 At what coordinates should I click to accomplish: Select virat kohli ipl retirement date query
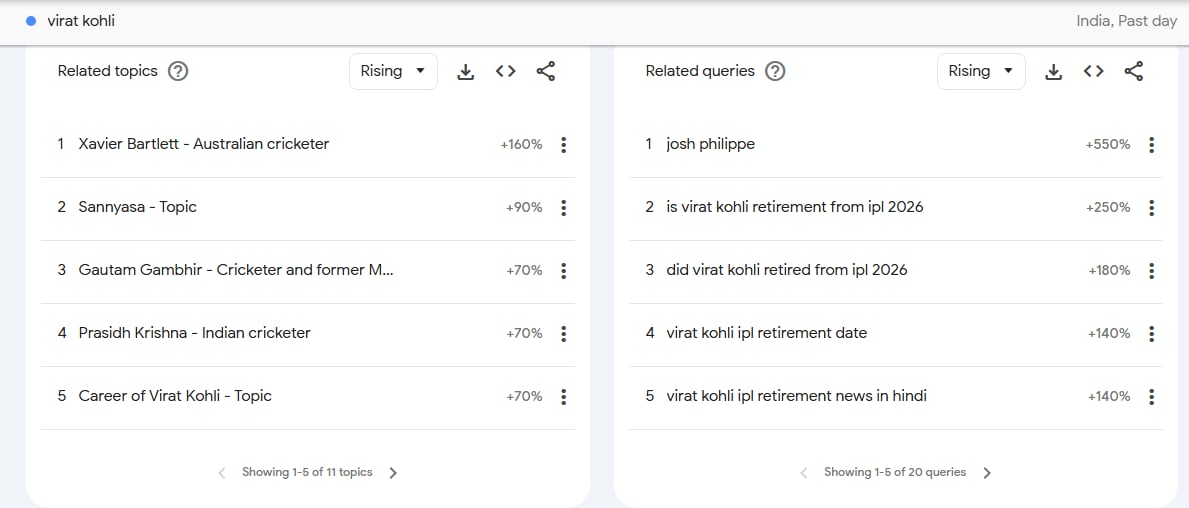[766, 333]
